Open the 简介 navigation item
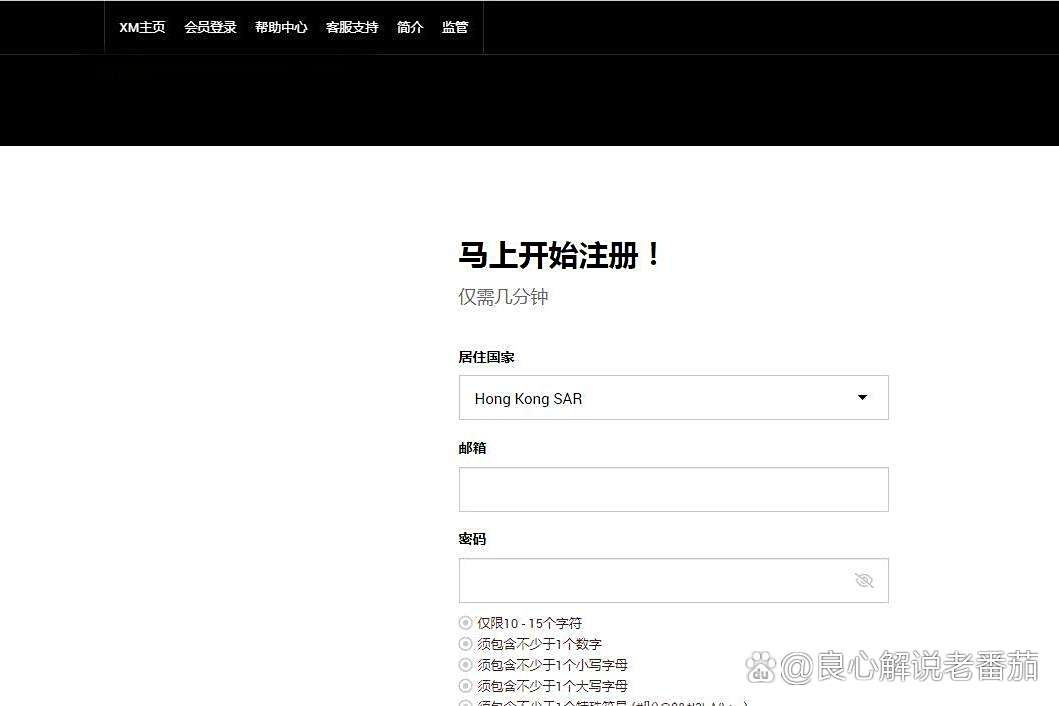 tap(410, 27)
